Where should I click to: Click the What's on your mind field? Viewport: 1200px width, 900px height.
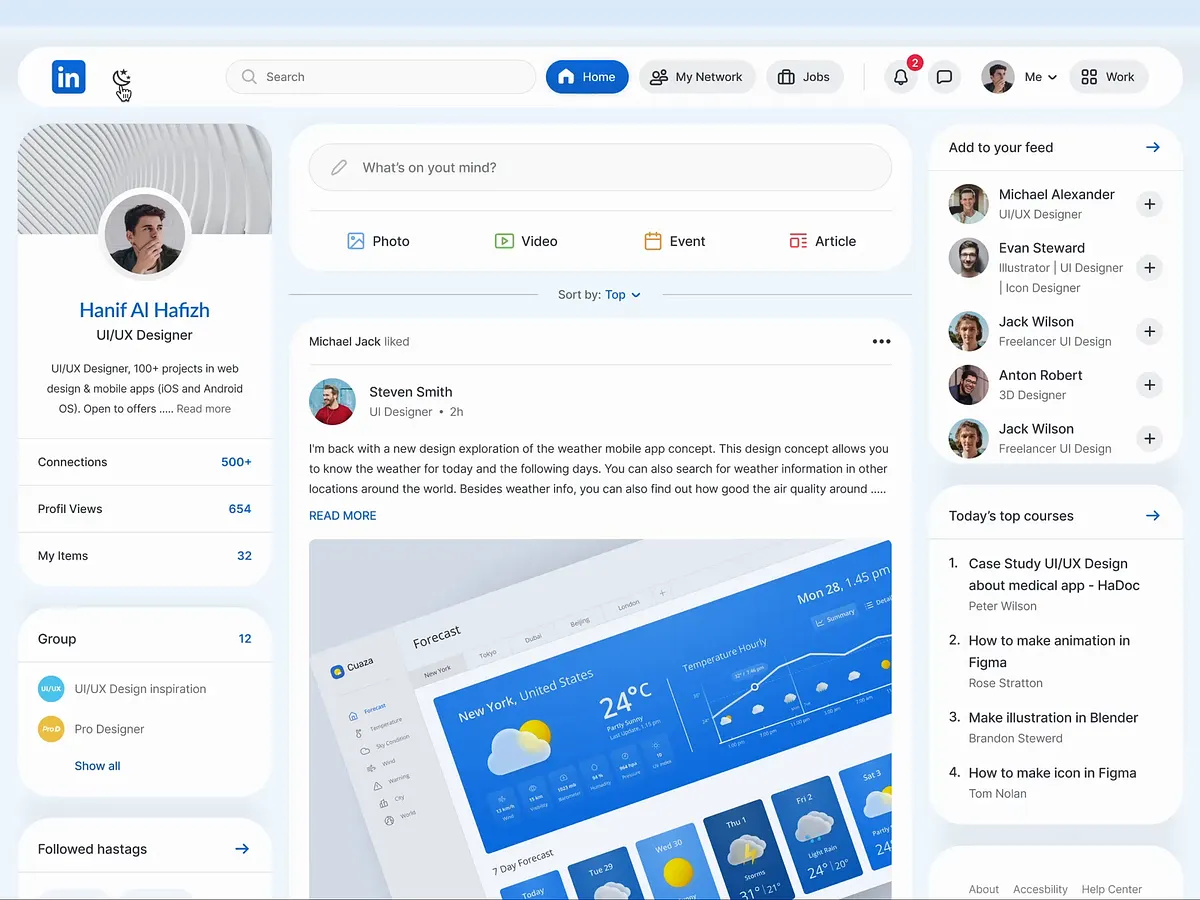tap(600, 167)
